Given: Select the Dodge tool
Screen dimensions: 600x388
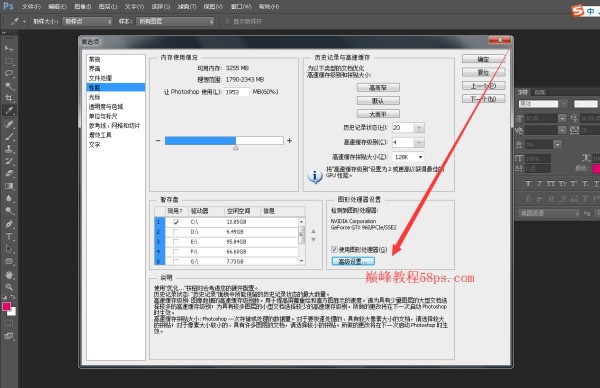Looking at the screenshot, I should [9, 210].
